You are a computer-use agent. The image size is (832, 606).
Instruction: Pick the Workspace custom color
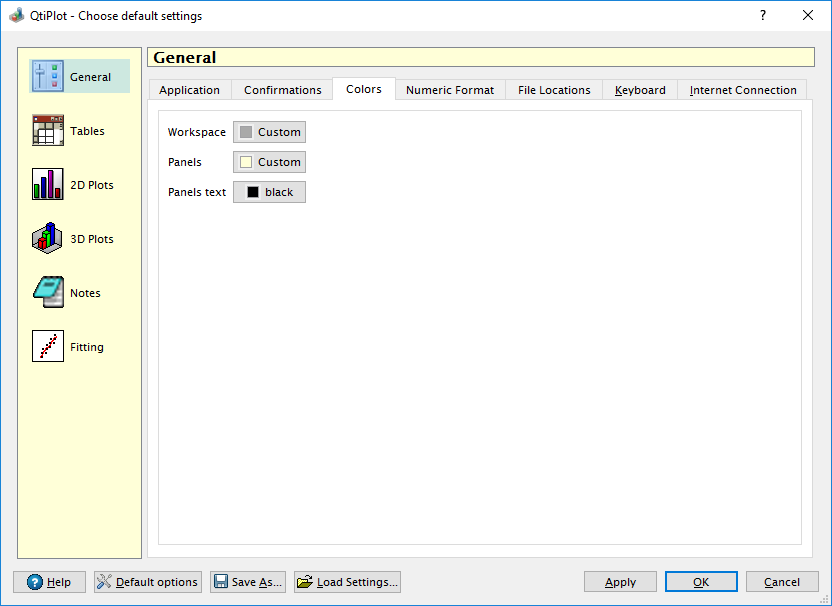pyautogui.click(x=269, y=132)
